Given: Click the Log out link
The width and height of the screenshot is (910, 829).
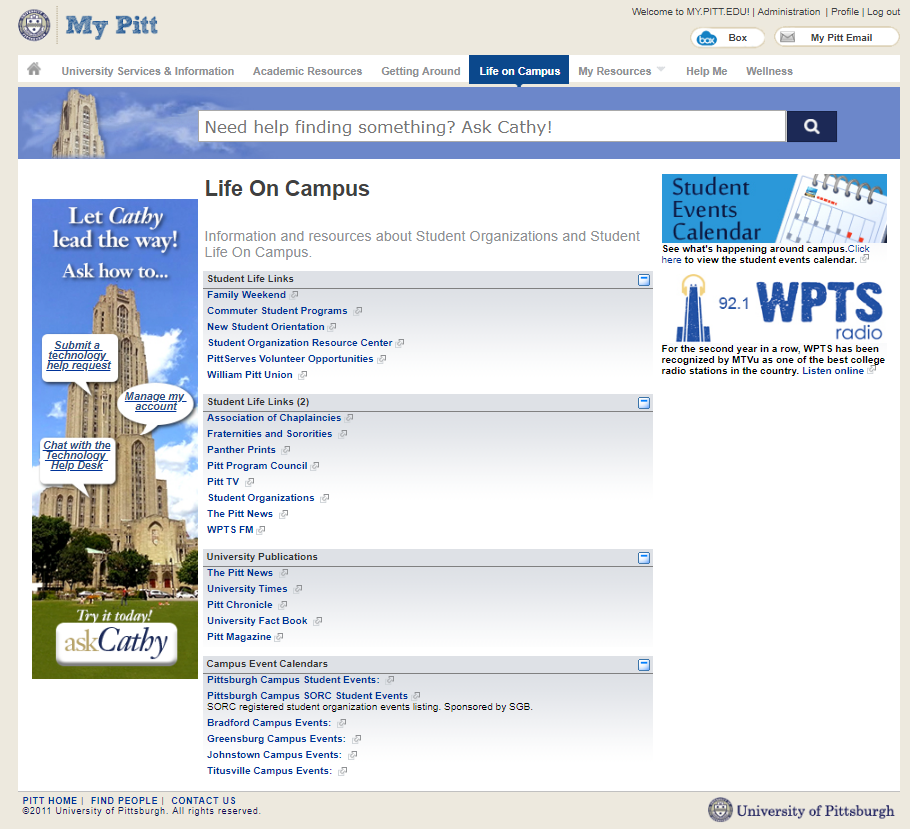Looking at the screenshot, I should (883, 12).
